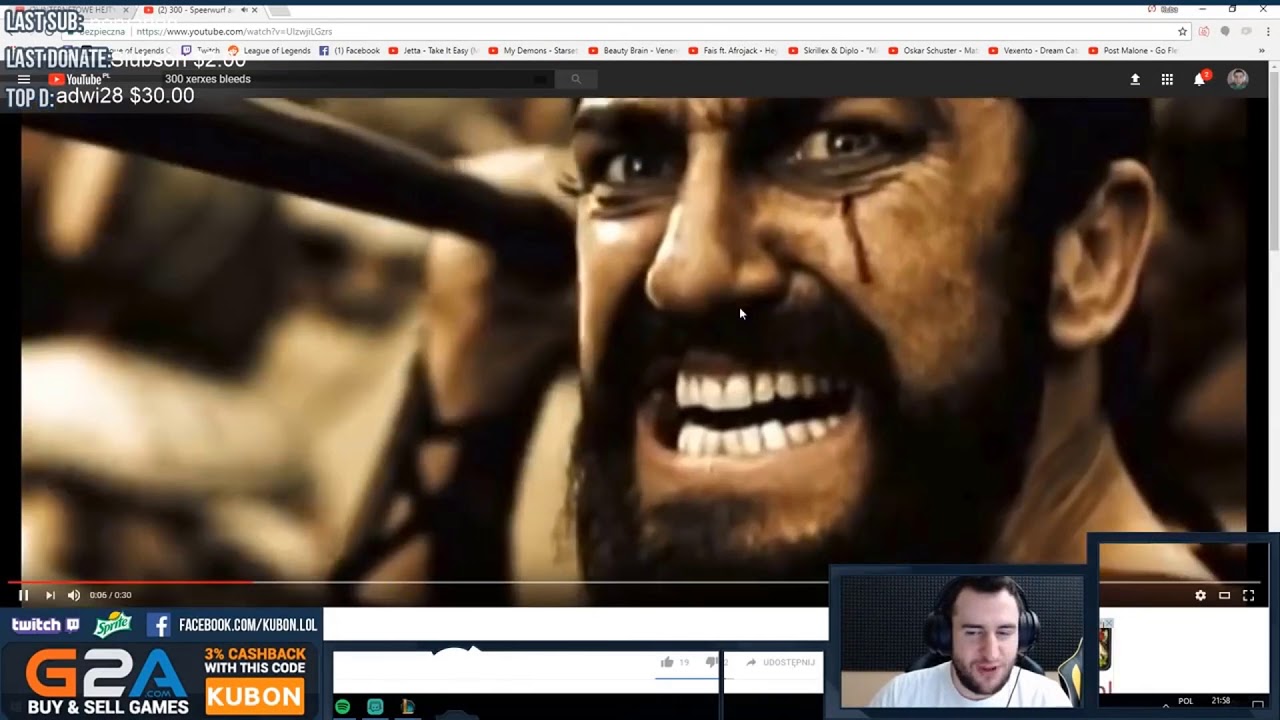
Task: Open the 'Beauty Brain' bookmark
Action: (633, 50)
